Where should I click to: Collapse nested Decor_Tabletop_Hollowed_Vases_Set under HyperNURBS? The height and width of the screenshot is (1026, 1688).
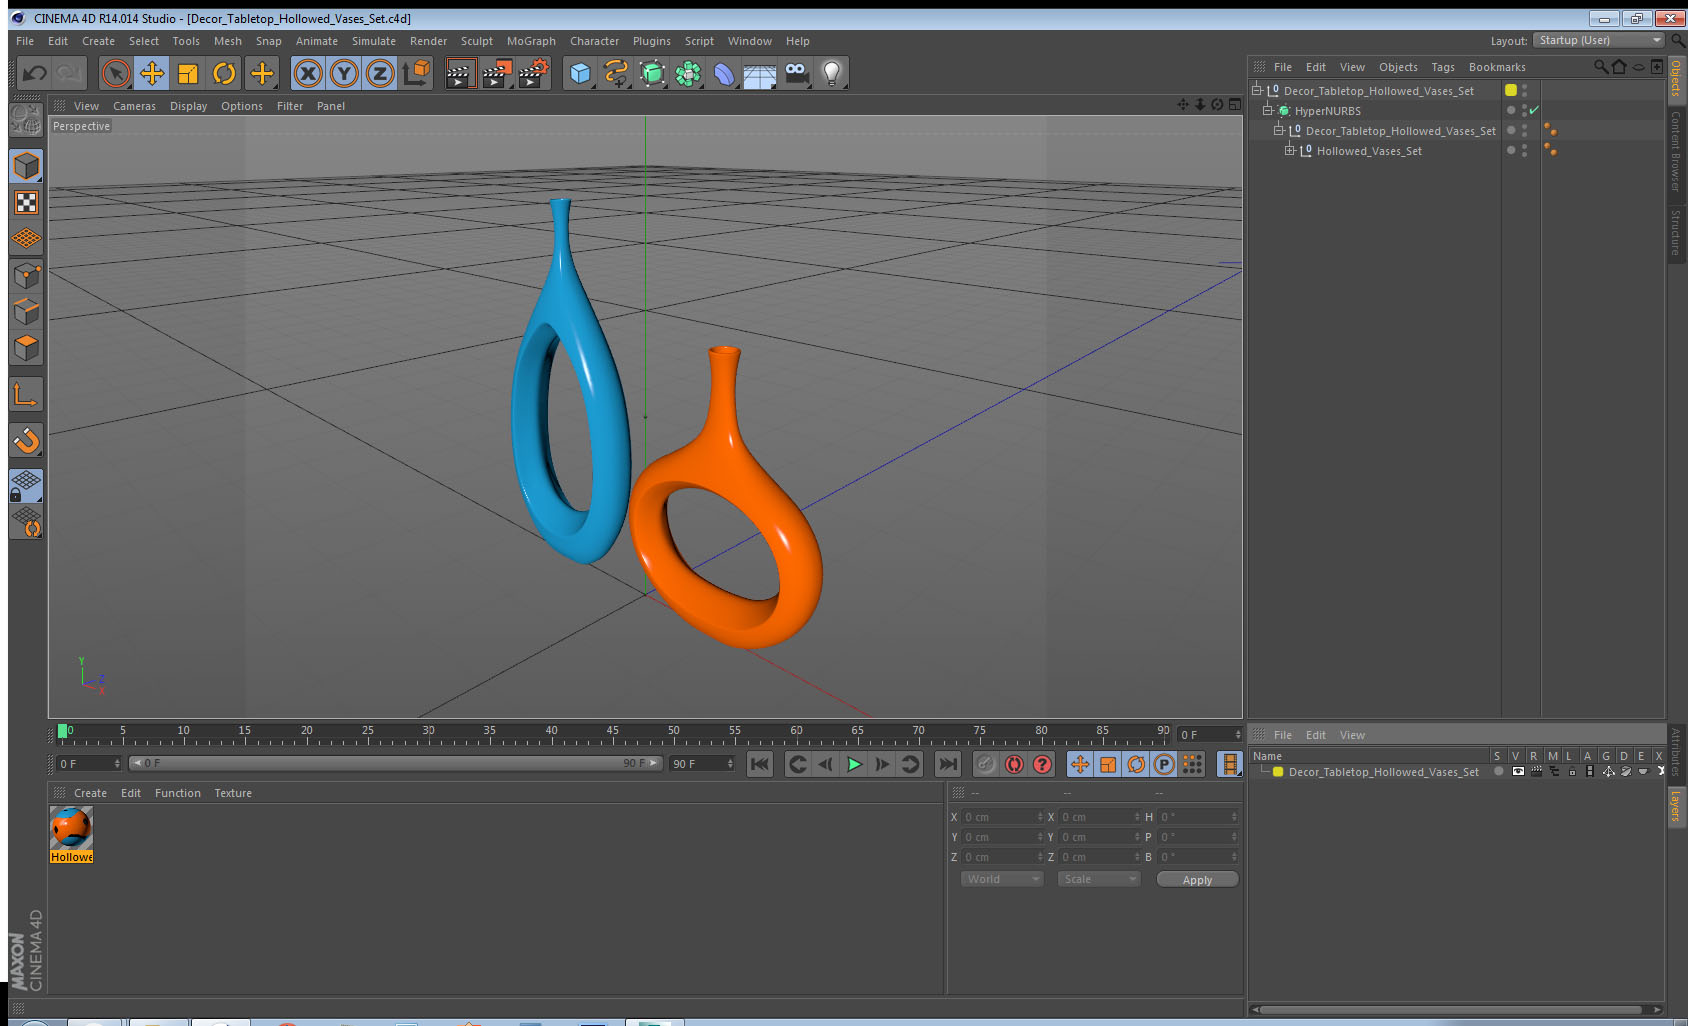coord(1279,131)
